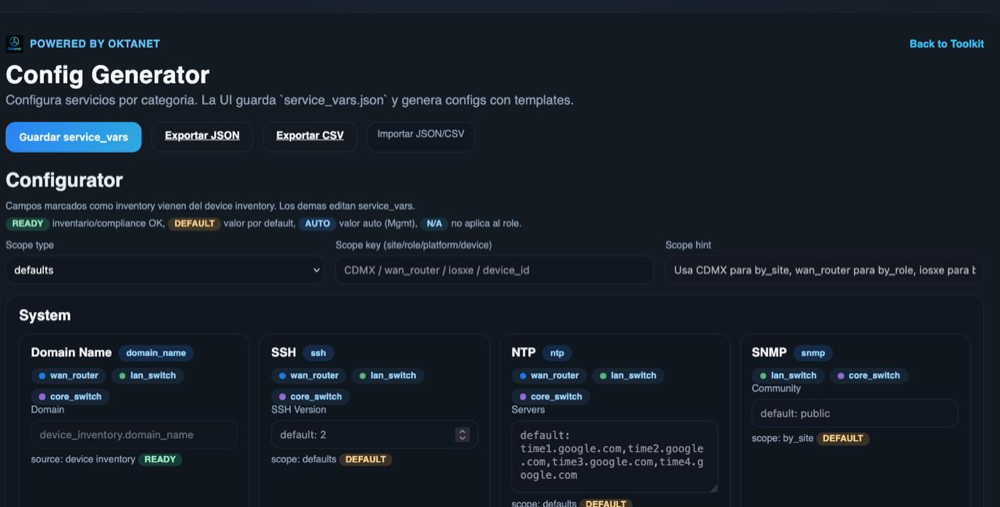The image size is (1000, 507).
Task: Click the Oktanet logo icon
Action: click(x=14, y=43)
